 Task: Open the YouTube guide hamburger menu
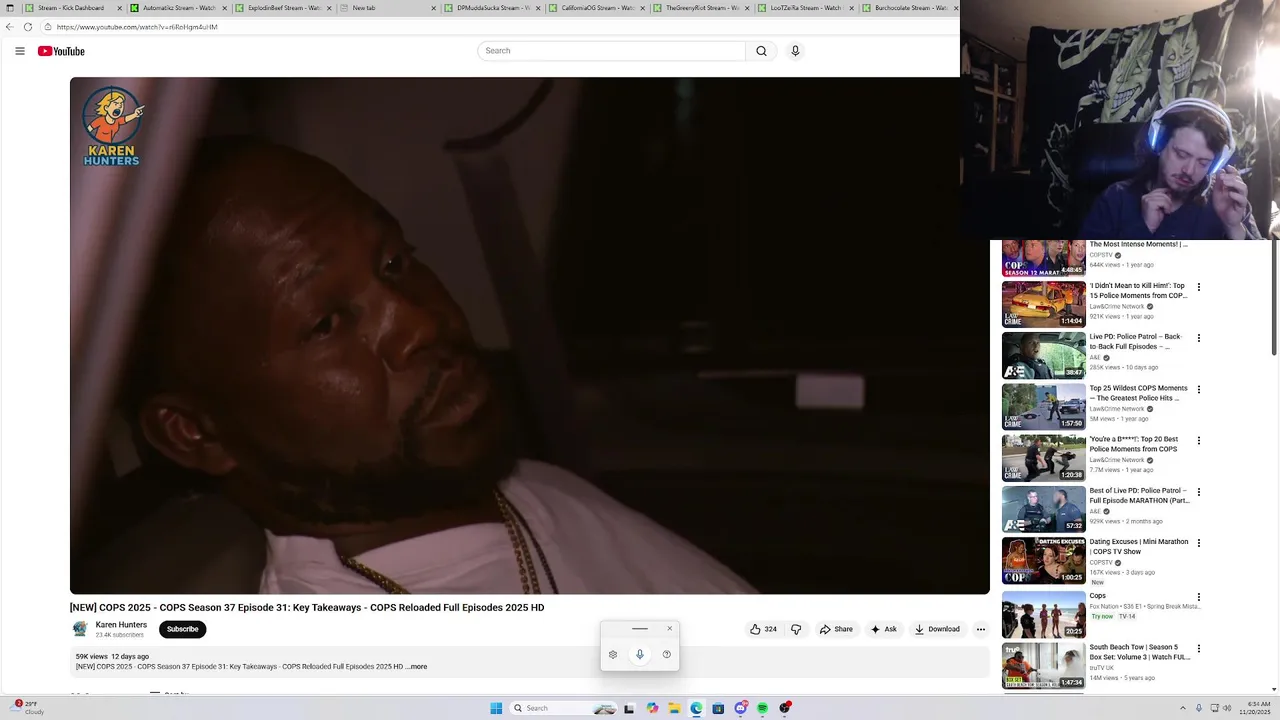(x=20, y=51)
